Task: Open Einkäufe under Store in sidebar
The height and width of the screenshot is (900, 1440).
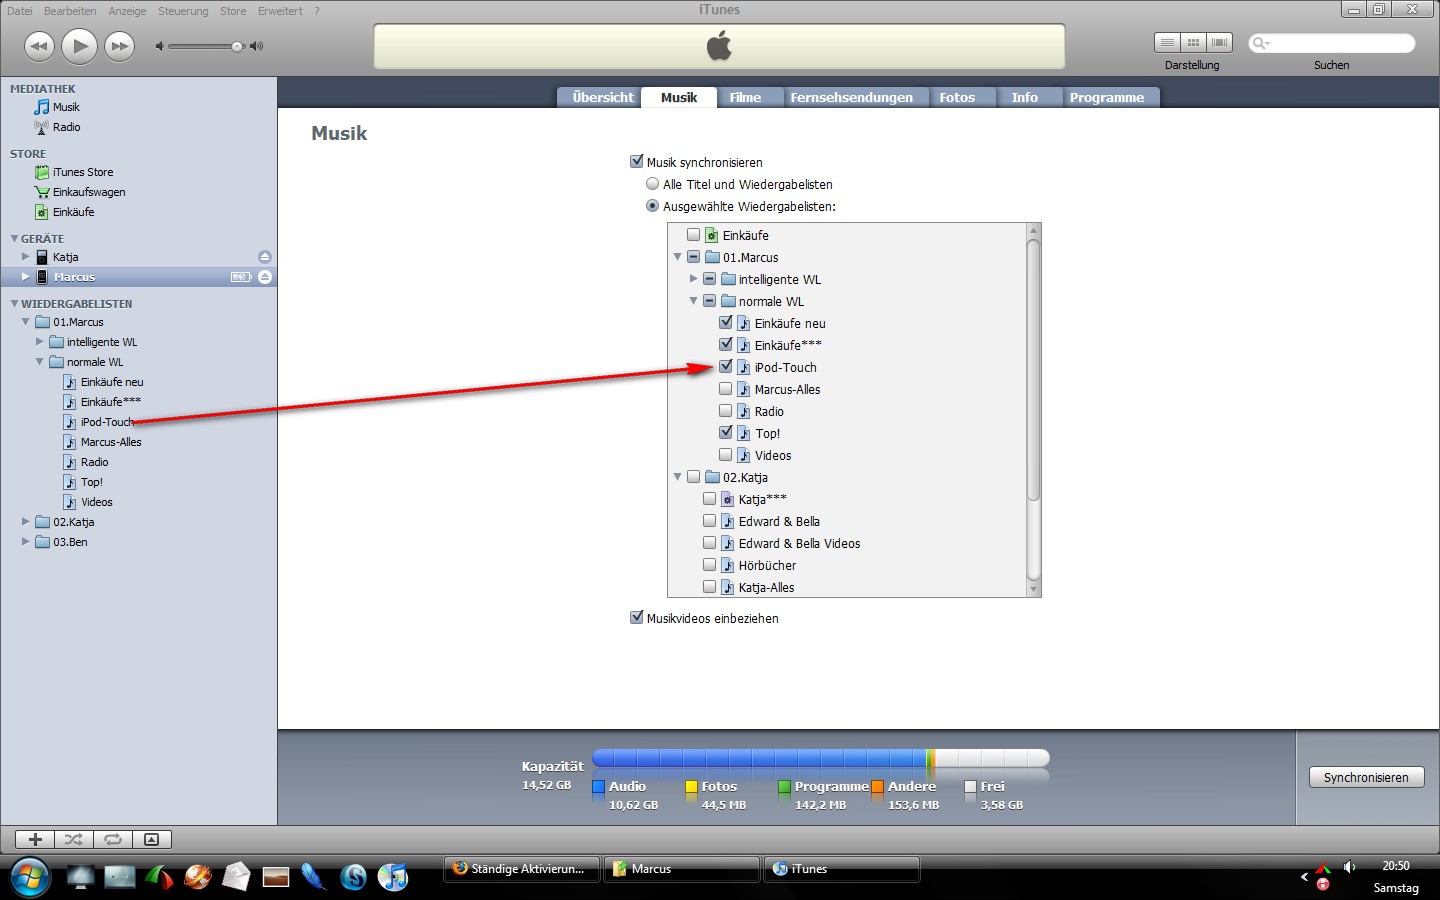Action: coord(73,212)
